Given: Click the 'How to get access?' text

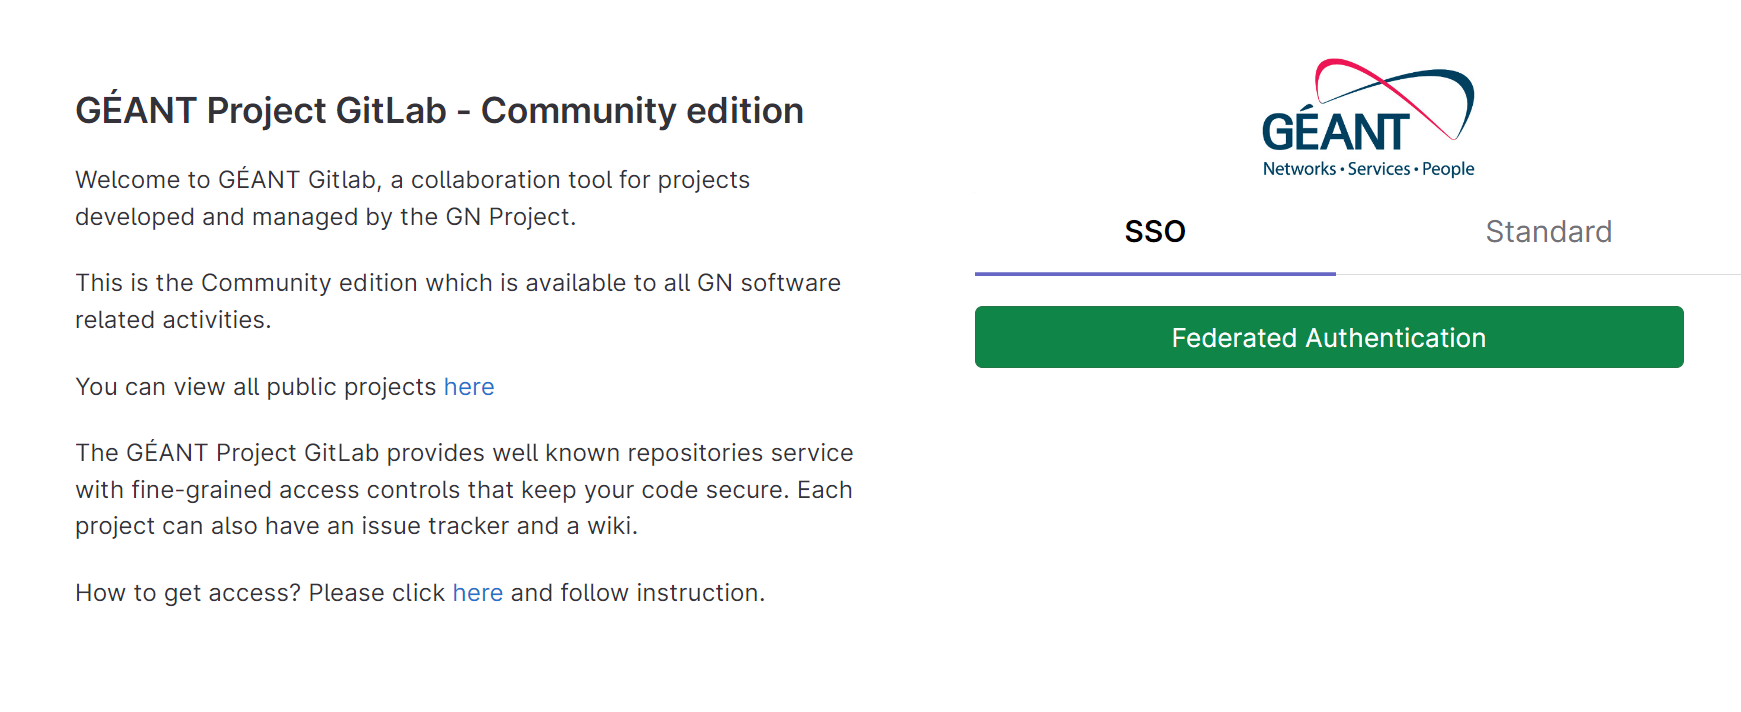Looking at the screenshot, I should tap(188, 593).
